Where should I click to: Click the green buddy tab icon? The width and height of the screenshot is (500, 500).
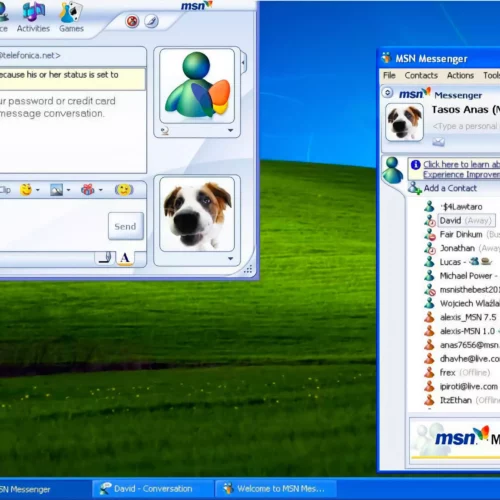tap(393, 170)
